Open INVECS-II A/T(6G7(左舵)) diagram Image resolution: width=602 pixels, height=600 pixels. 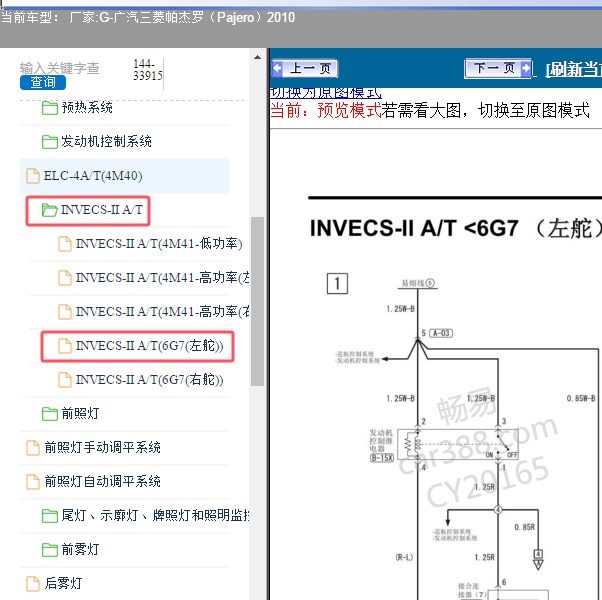[x=150, y=346]
